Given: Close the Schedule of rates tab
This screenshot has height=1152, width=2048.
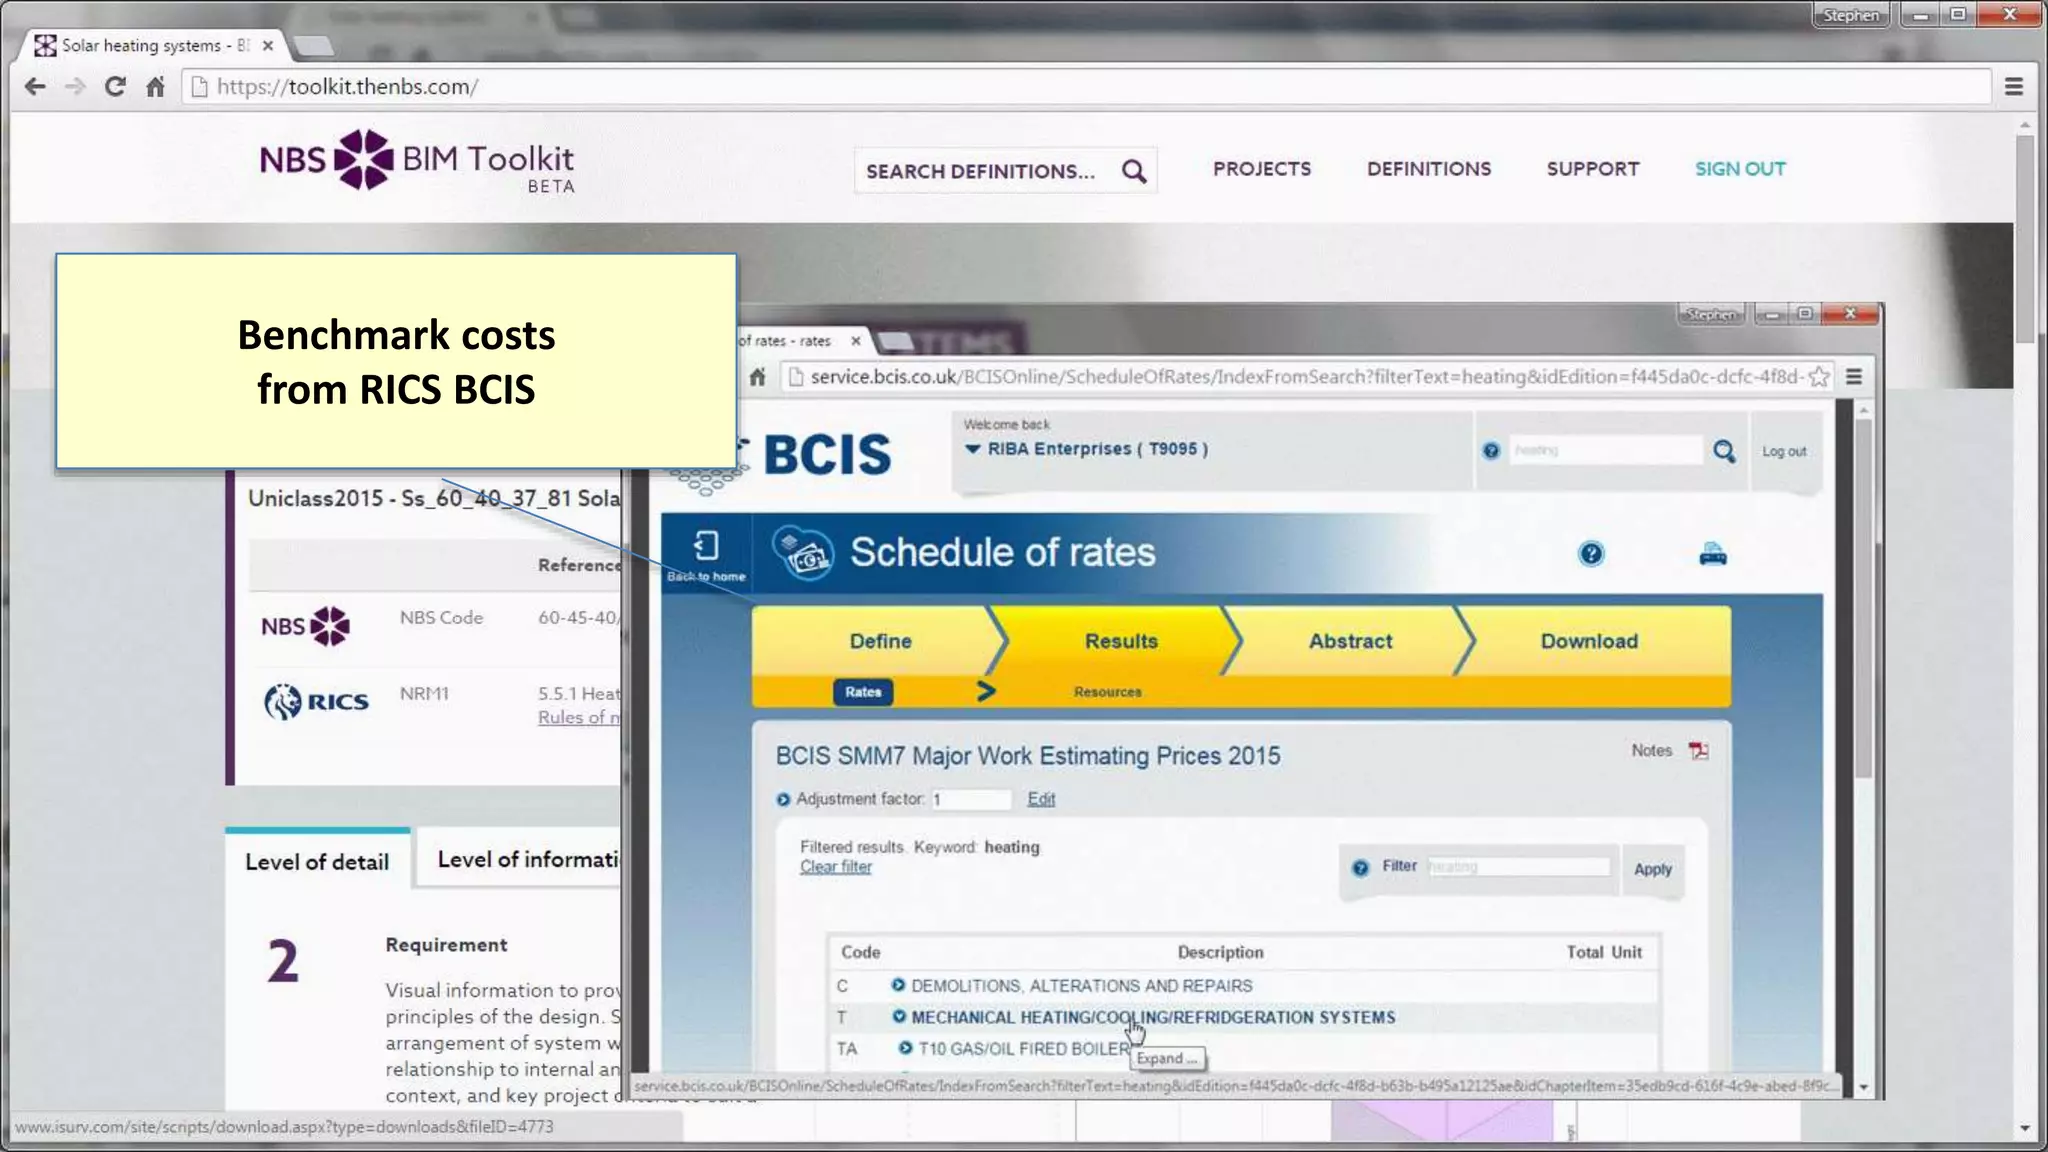Looking at the screenshot, I should (856, 341).
